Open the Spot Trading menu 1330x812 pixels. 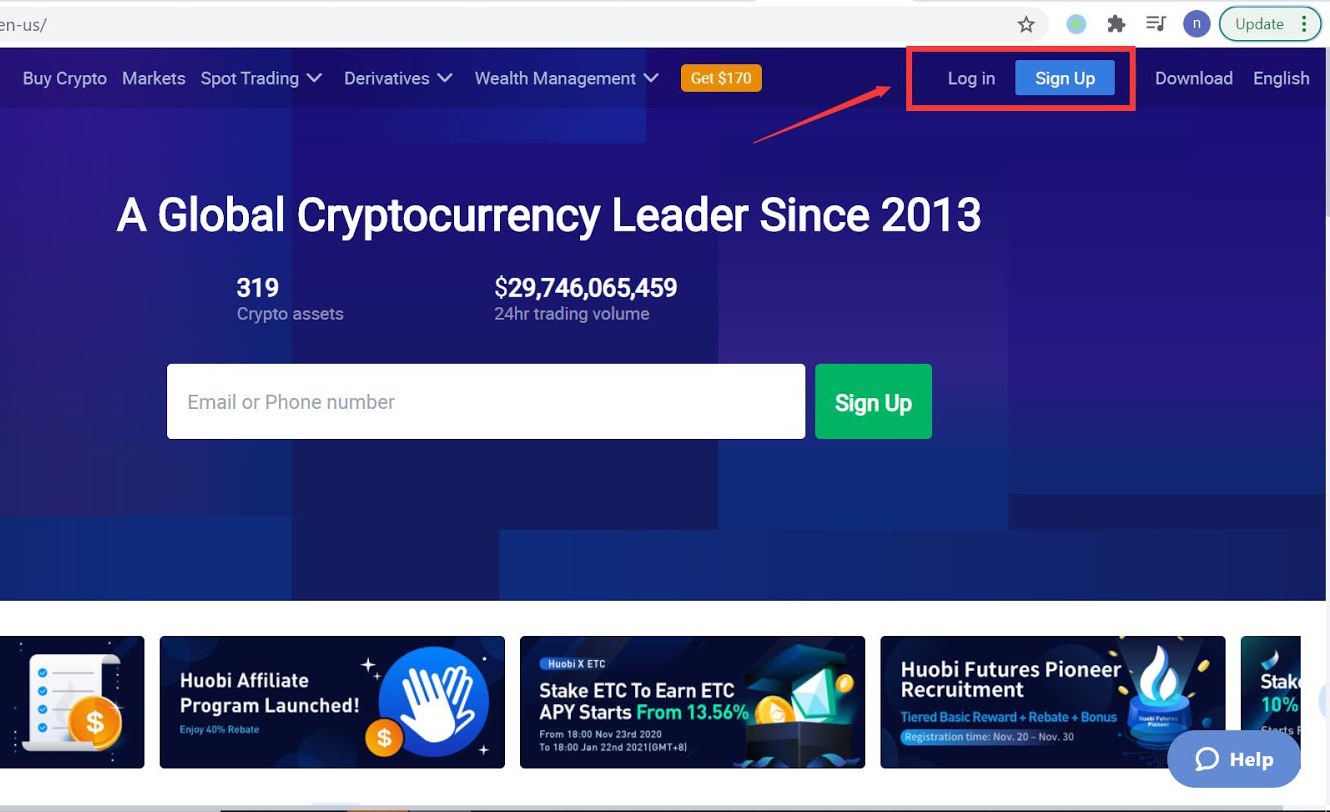261,78
